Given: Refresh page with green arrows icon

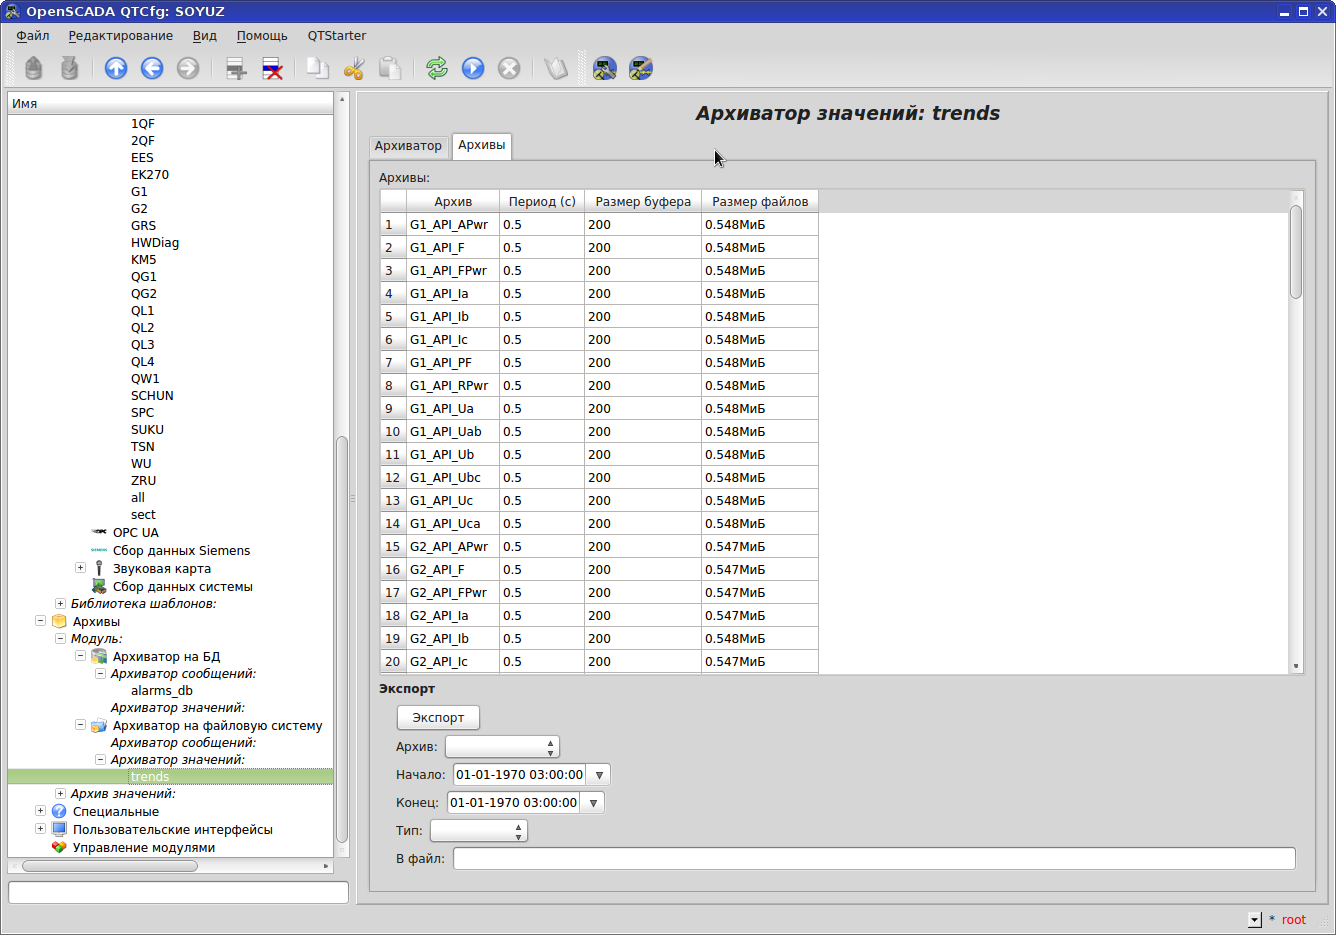Looking at the screenshot, I should tap(437, 68).
